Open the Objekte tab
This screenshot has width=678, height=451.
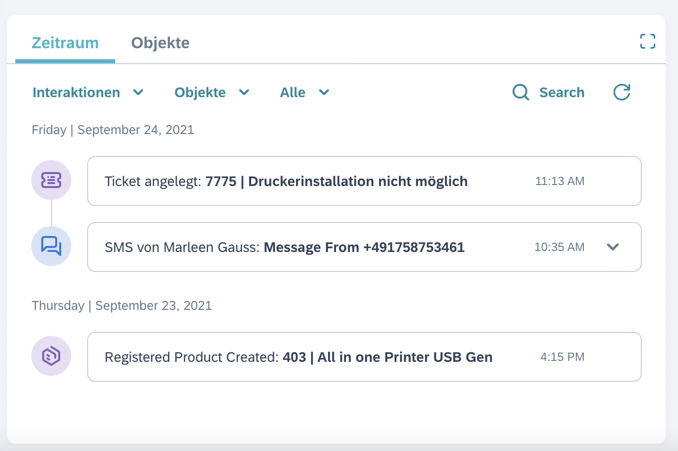click(160, 43)
